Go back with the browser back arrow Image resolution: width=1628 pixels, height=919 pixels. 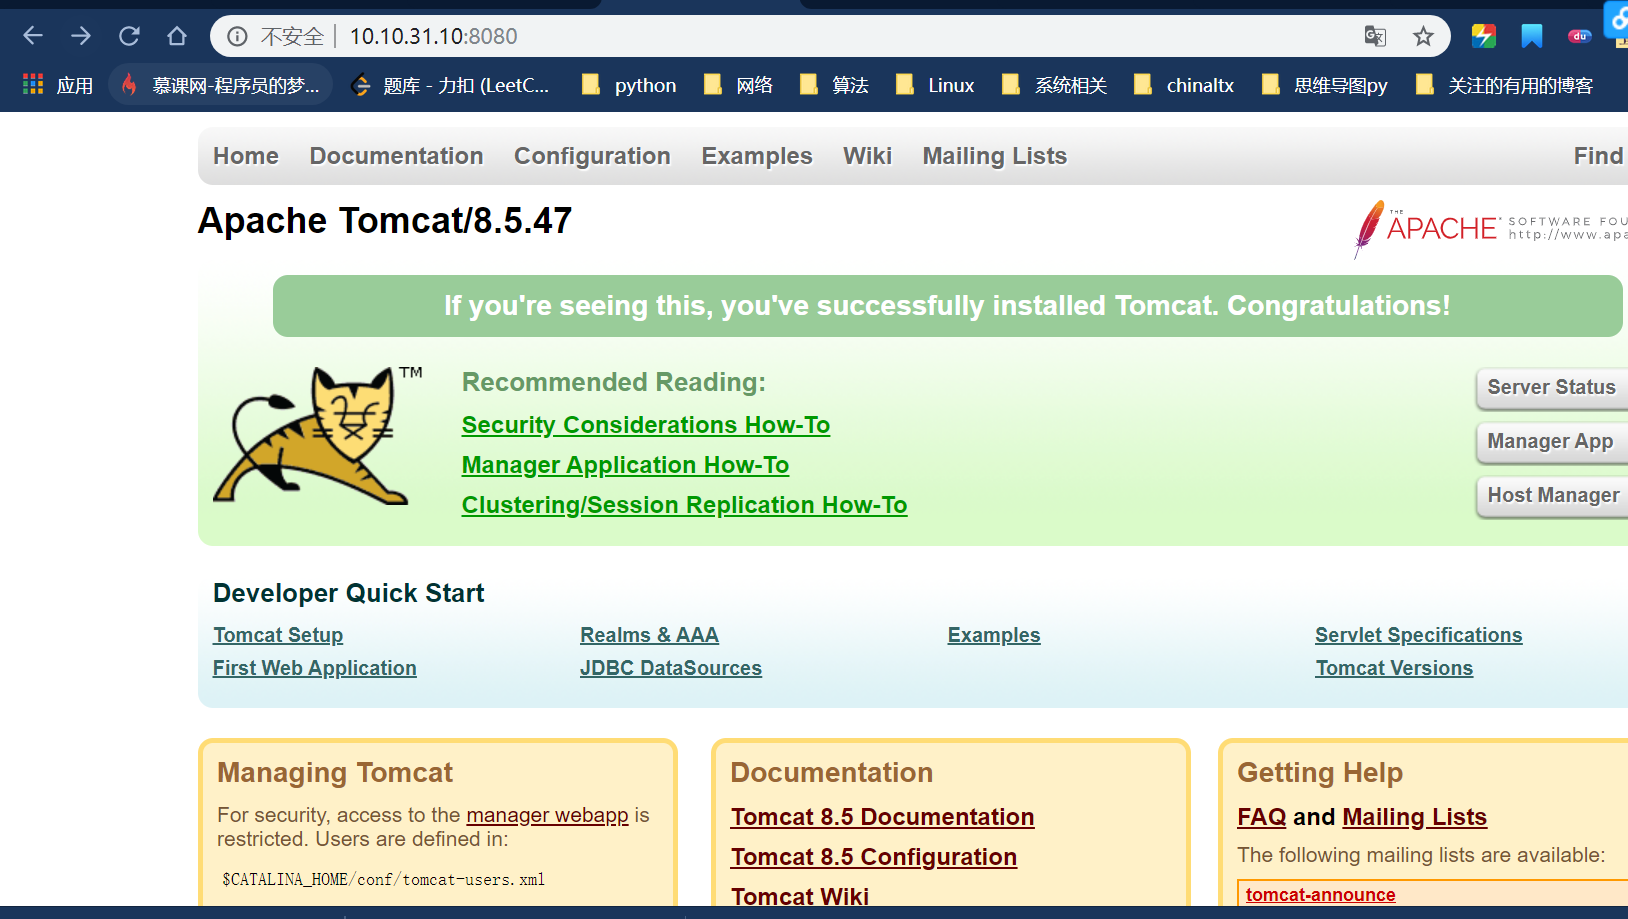(x=33, y=36)
